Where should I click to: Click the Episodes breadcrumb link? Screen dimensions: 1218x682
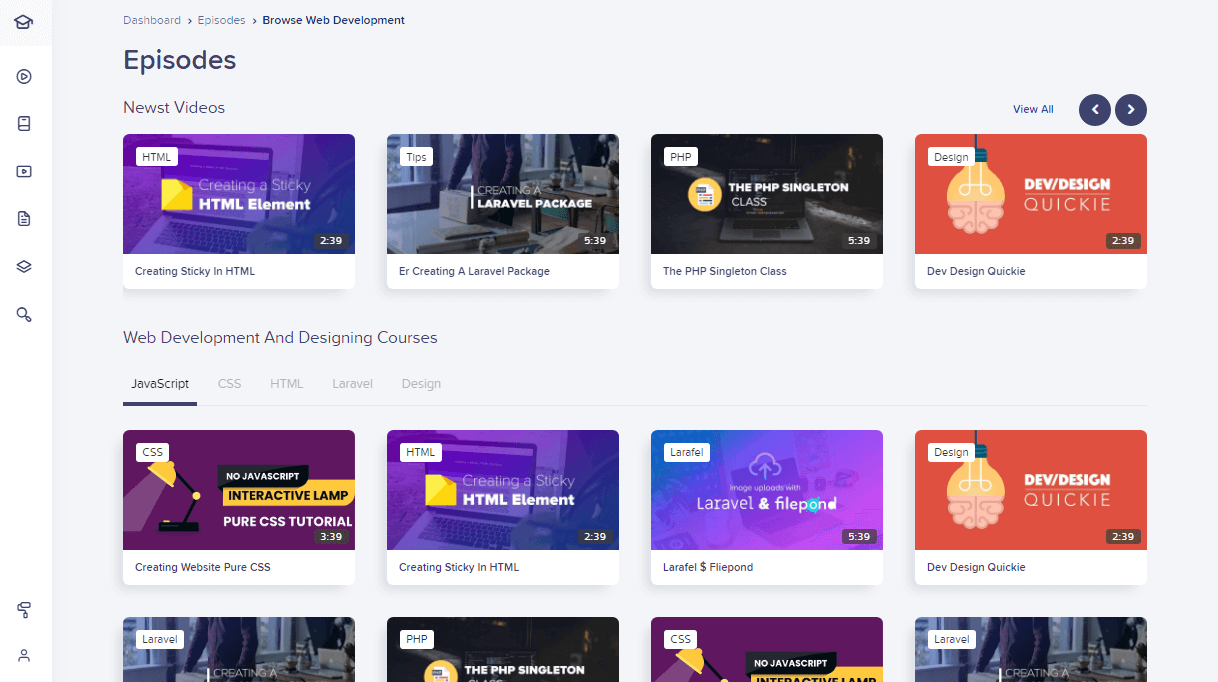[221, 20]
